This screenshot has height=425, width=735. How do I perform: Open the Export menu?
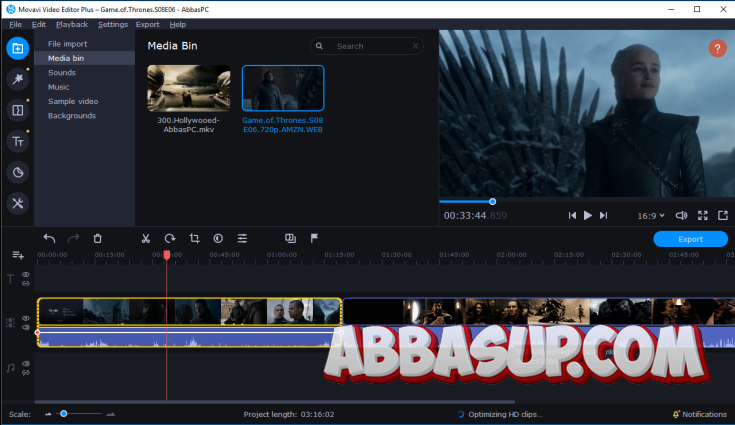(x=147, y=24)
